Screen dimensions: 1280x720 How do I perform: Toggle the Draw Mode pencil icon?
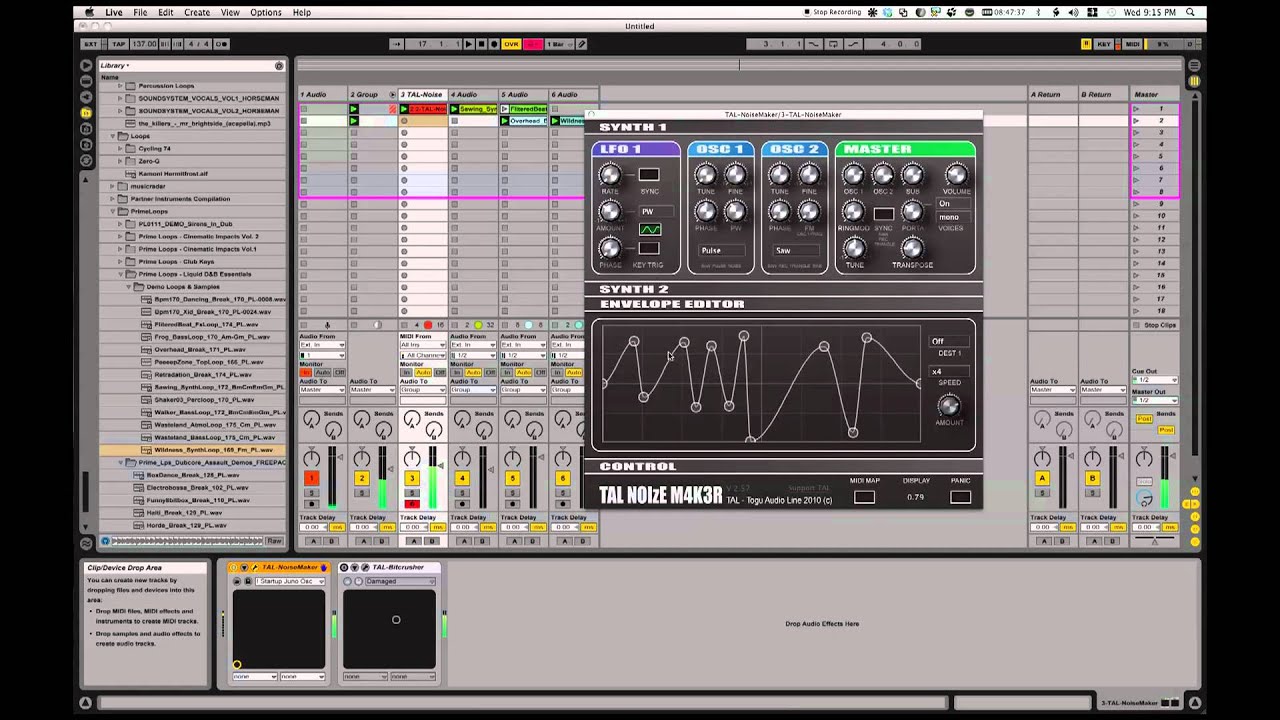582,44
